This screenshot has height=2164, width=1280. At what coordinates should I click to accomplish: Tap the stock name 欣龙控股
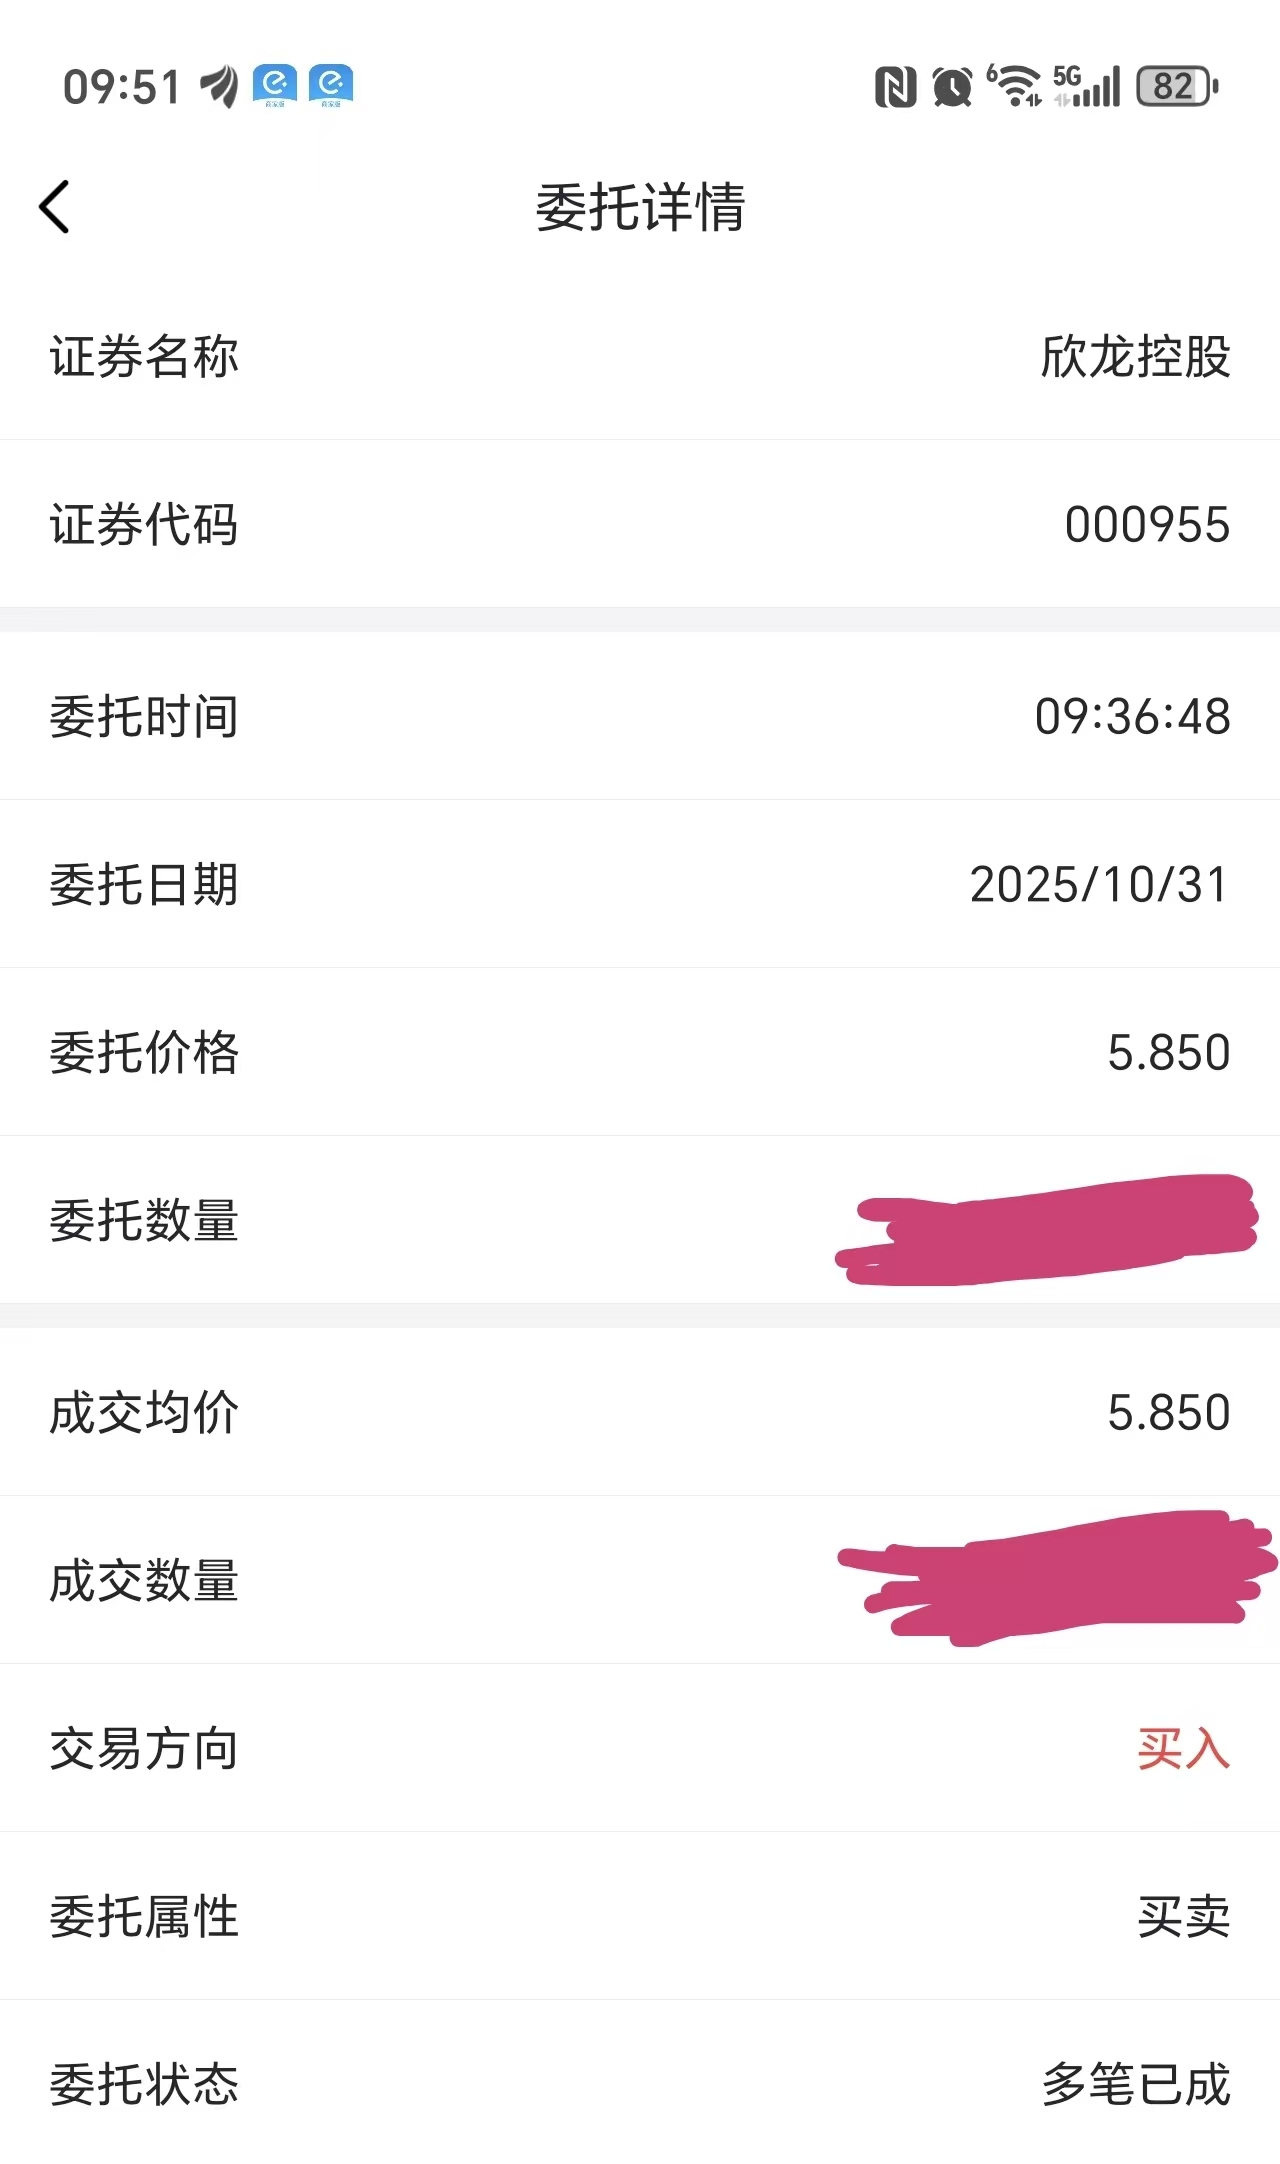coord(1135,356)
